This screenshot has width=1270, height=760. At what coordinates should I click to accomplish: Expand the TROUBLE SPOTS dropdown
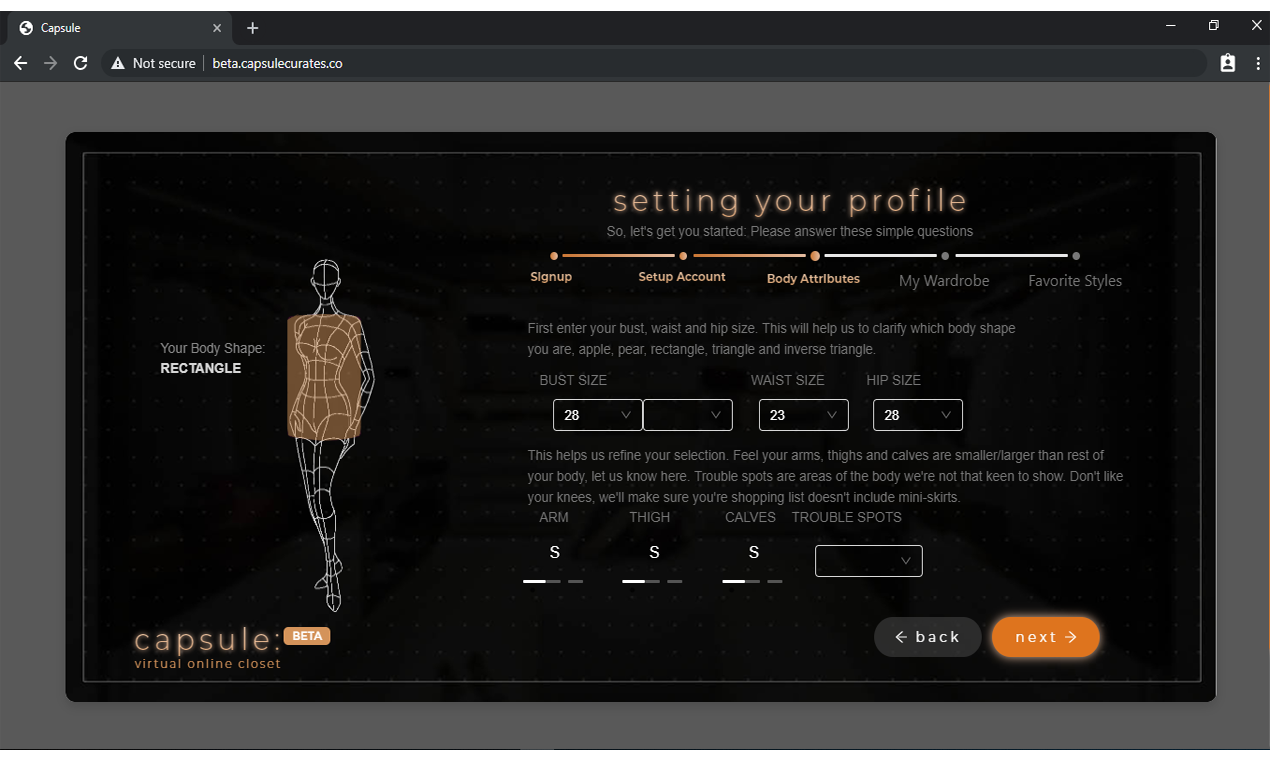coord(868,560)
